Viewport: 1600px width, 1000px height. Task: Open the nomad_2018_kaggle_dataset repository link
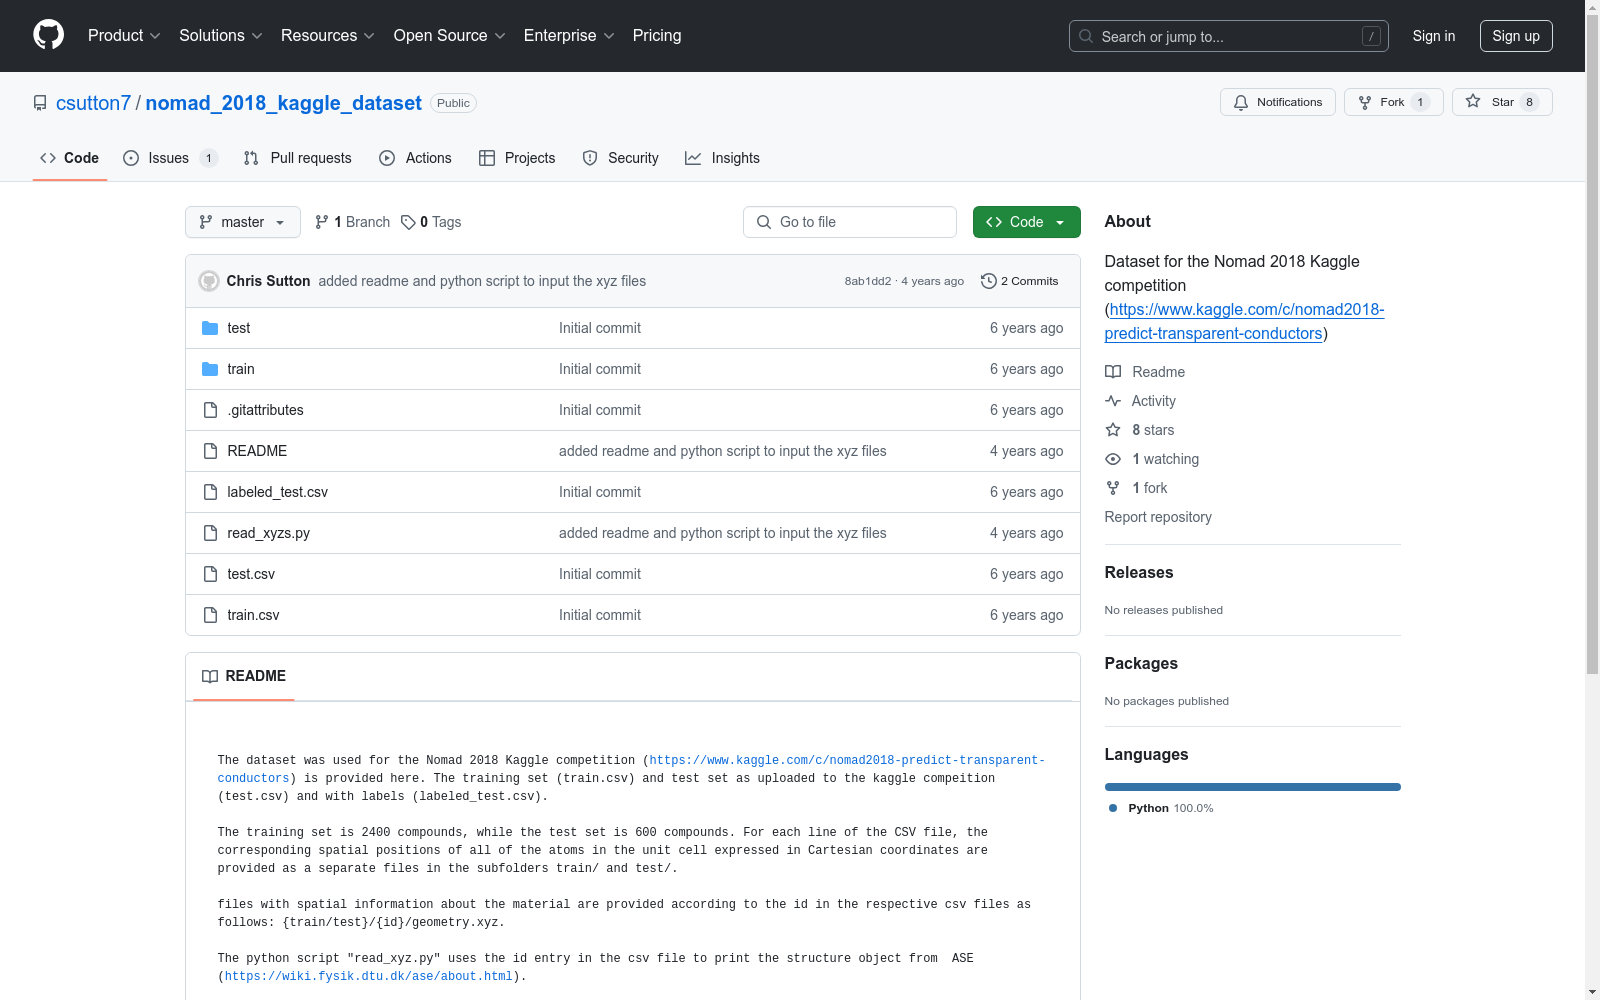tap(284, 103)
